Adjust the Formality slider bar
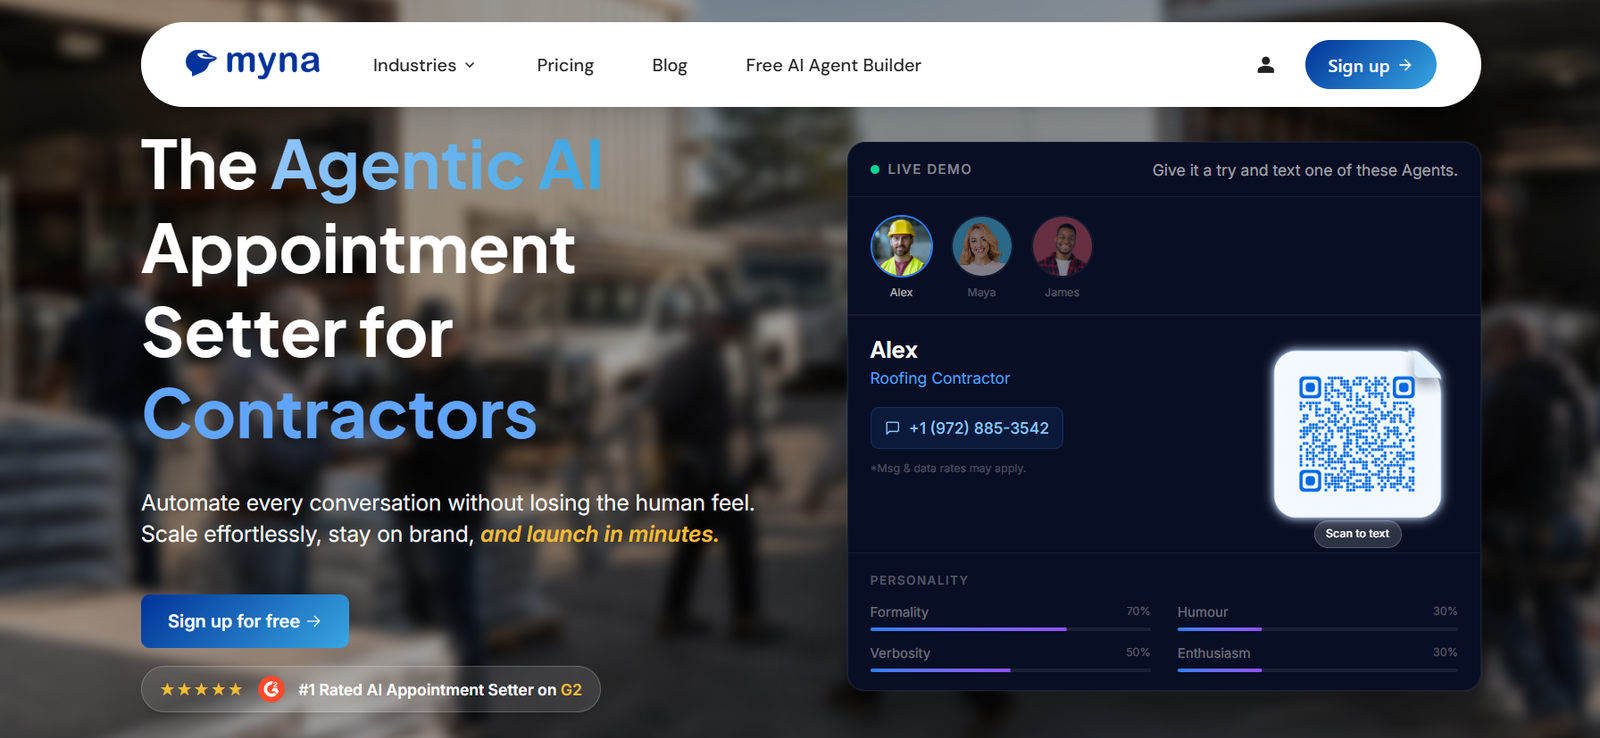The width and height of the screenshot is (1600, 738). pos(1010,629)
